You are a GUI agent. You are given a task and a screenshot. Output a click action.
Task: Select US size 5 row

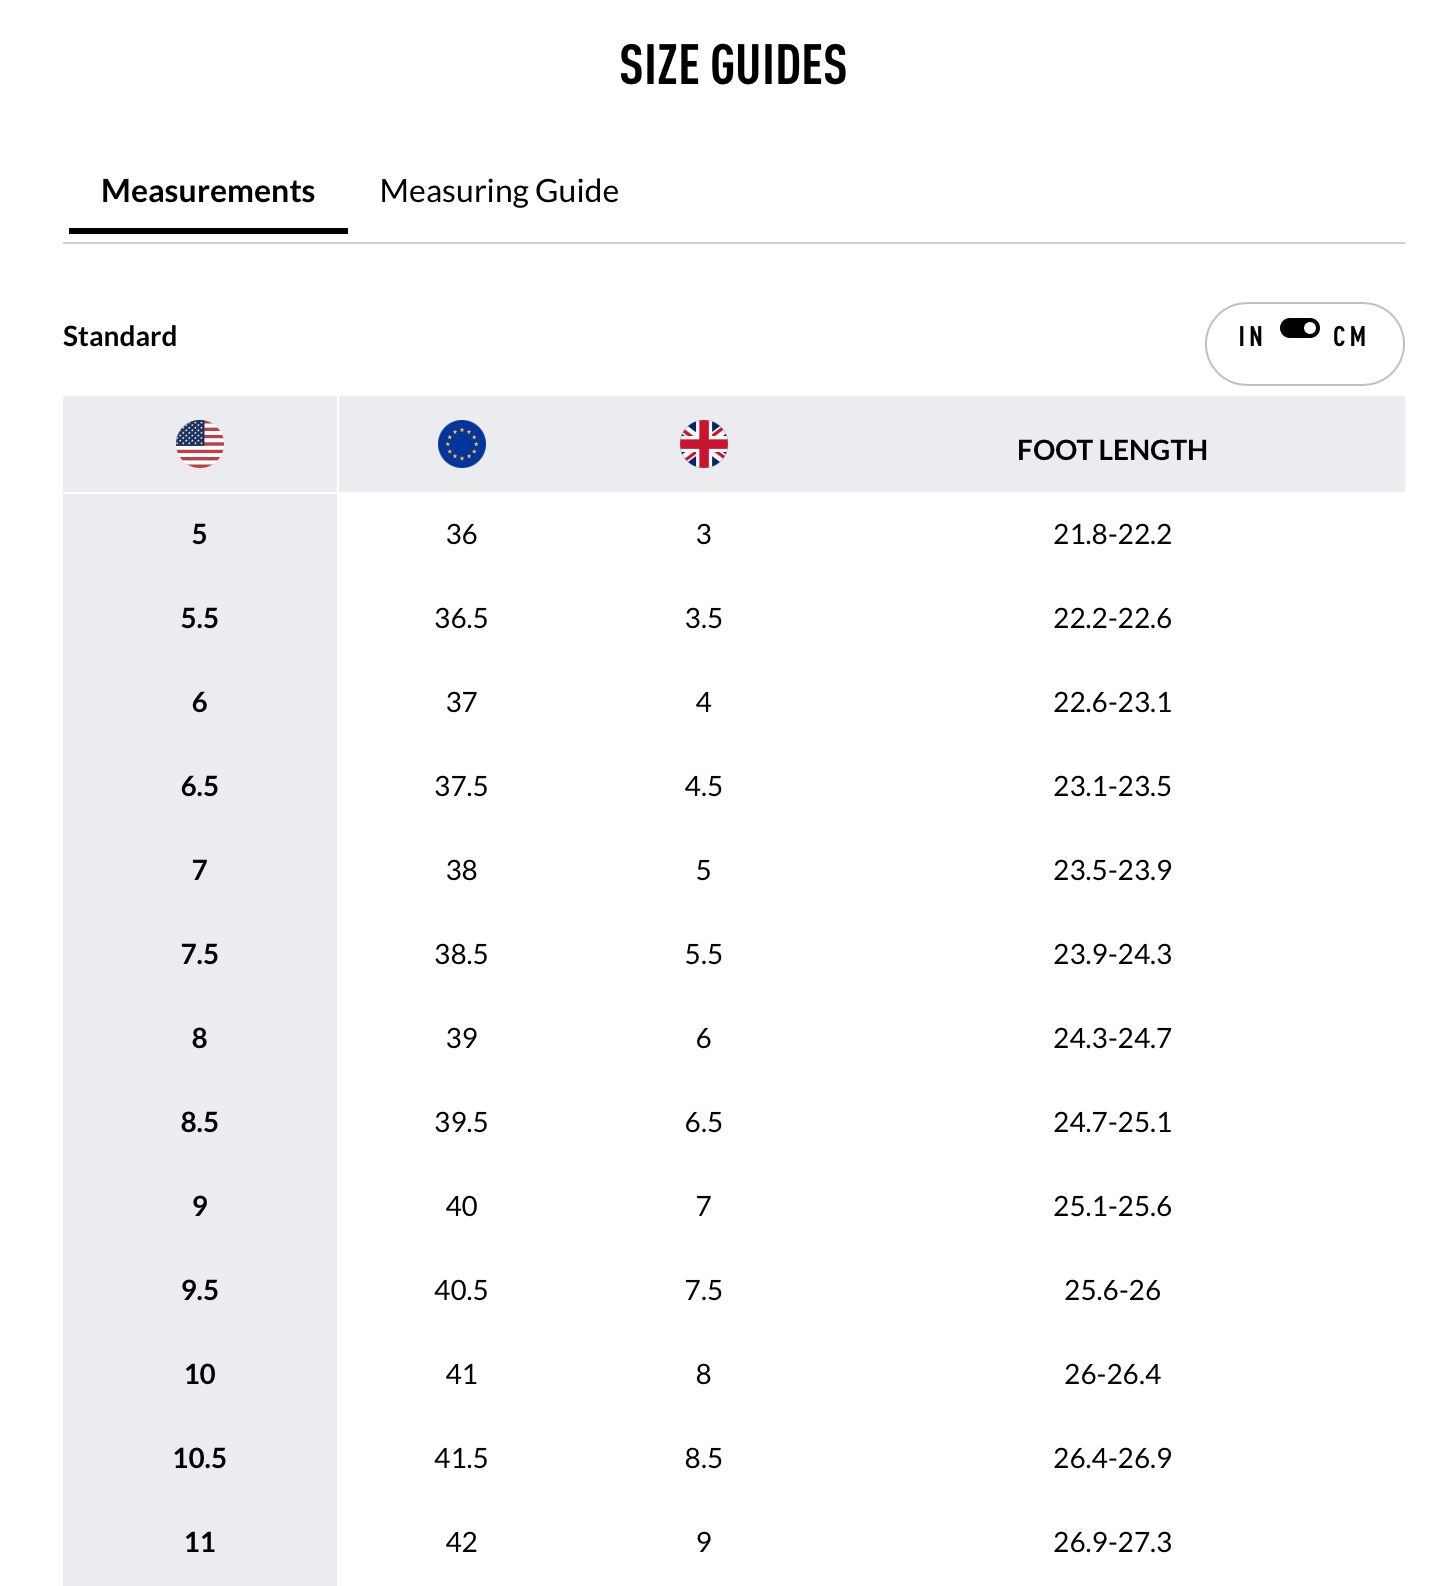point(200,534)
